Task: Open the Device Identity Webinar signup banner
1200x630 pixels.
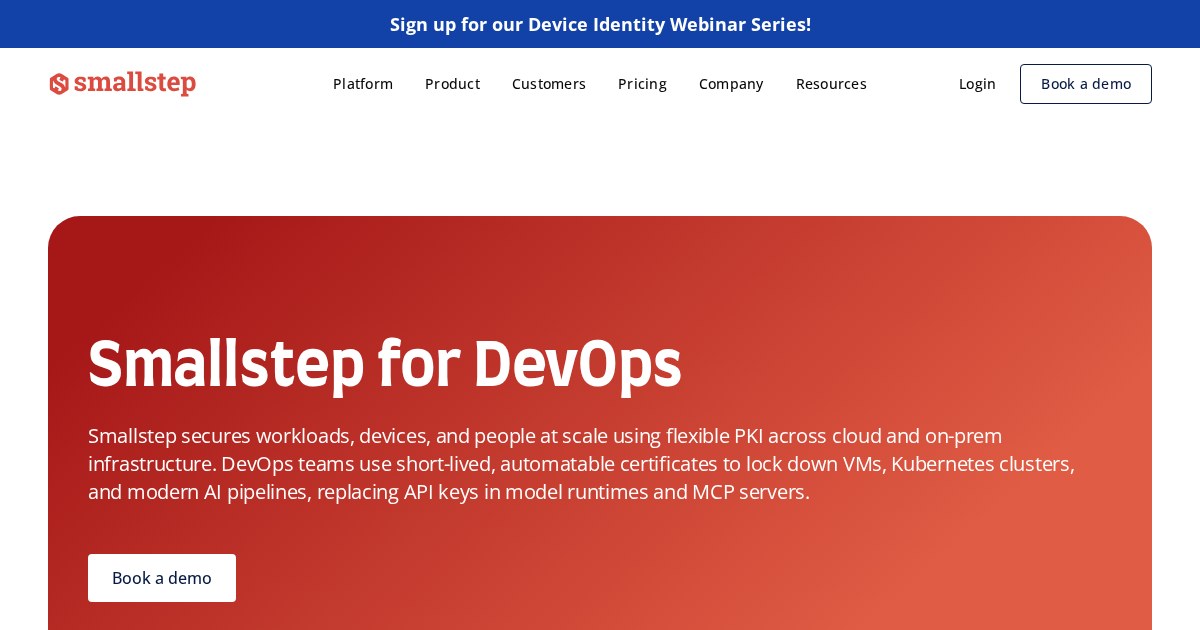Action: pos(600,24)
